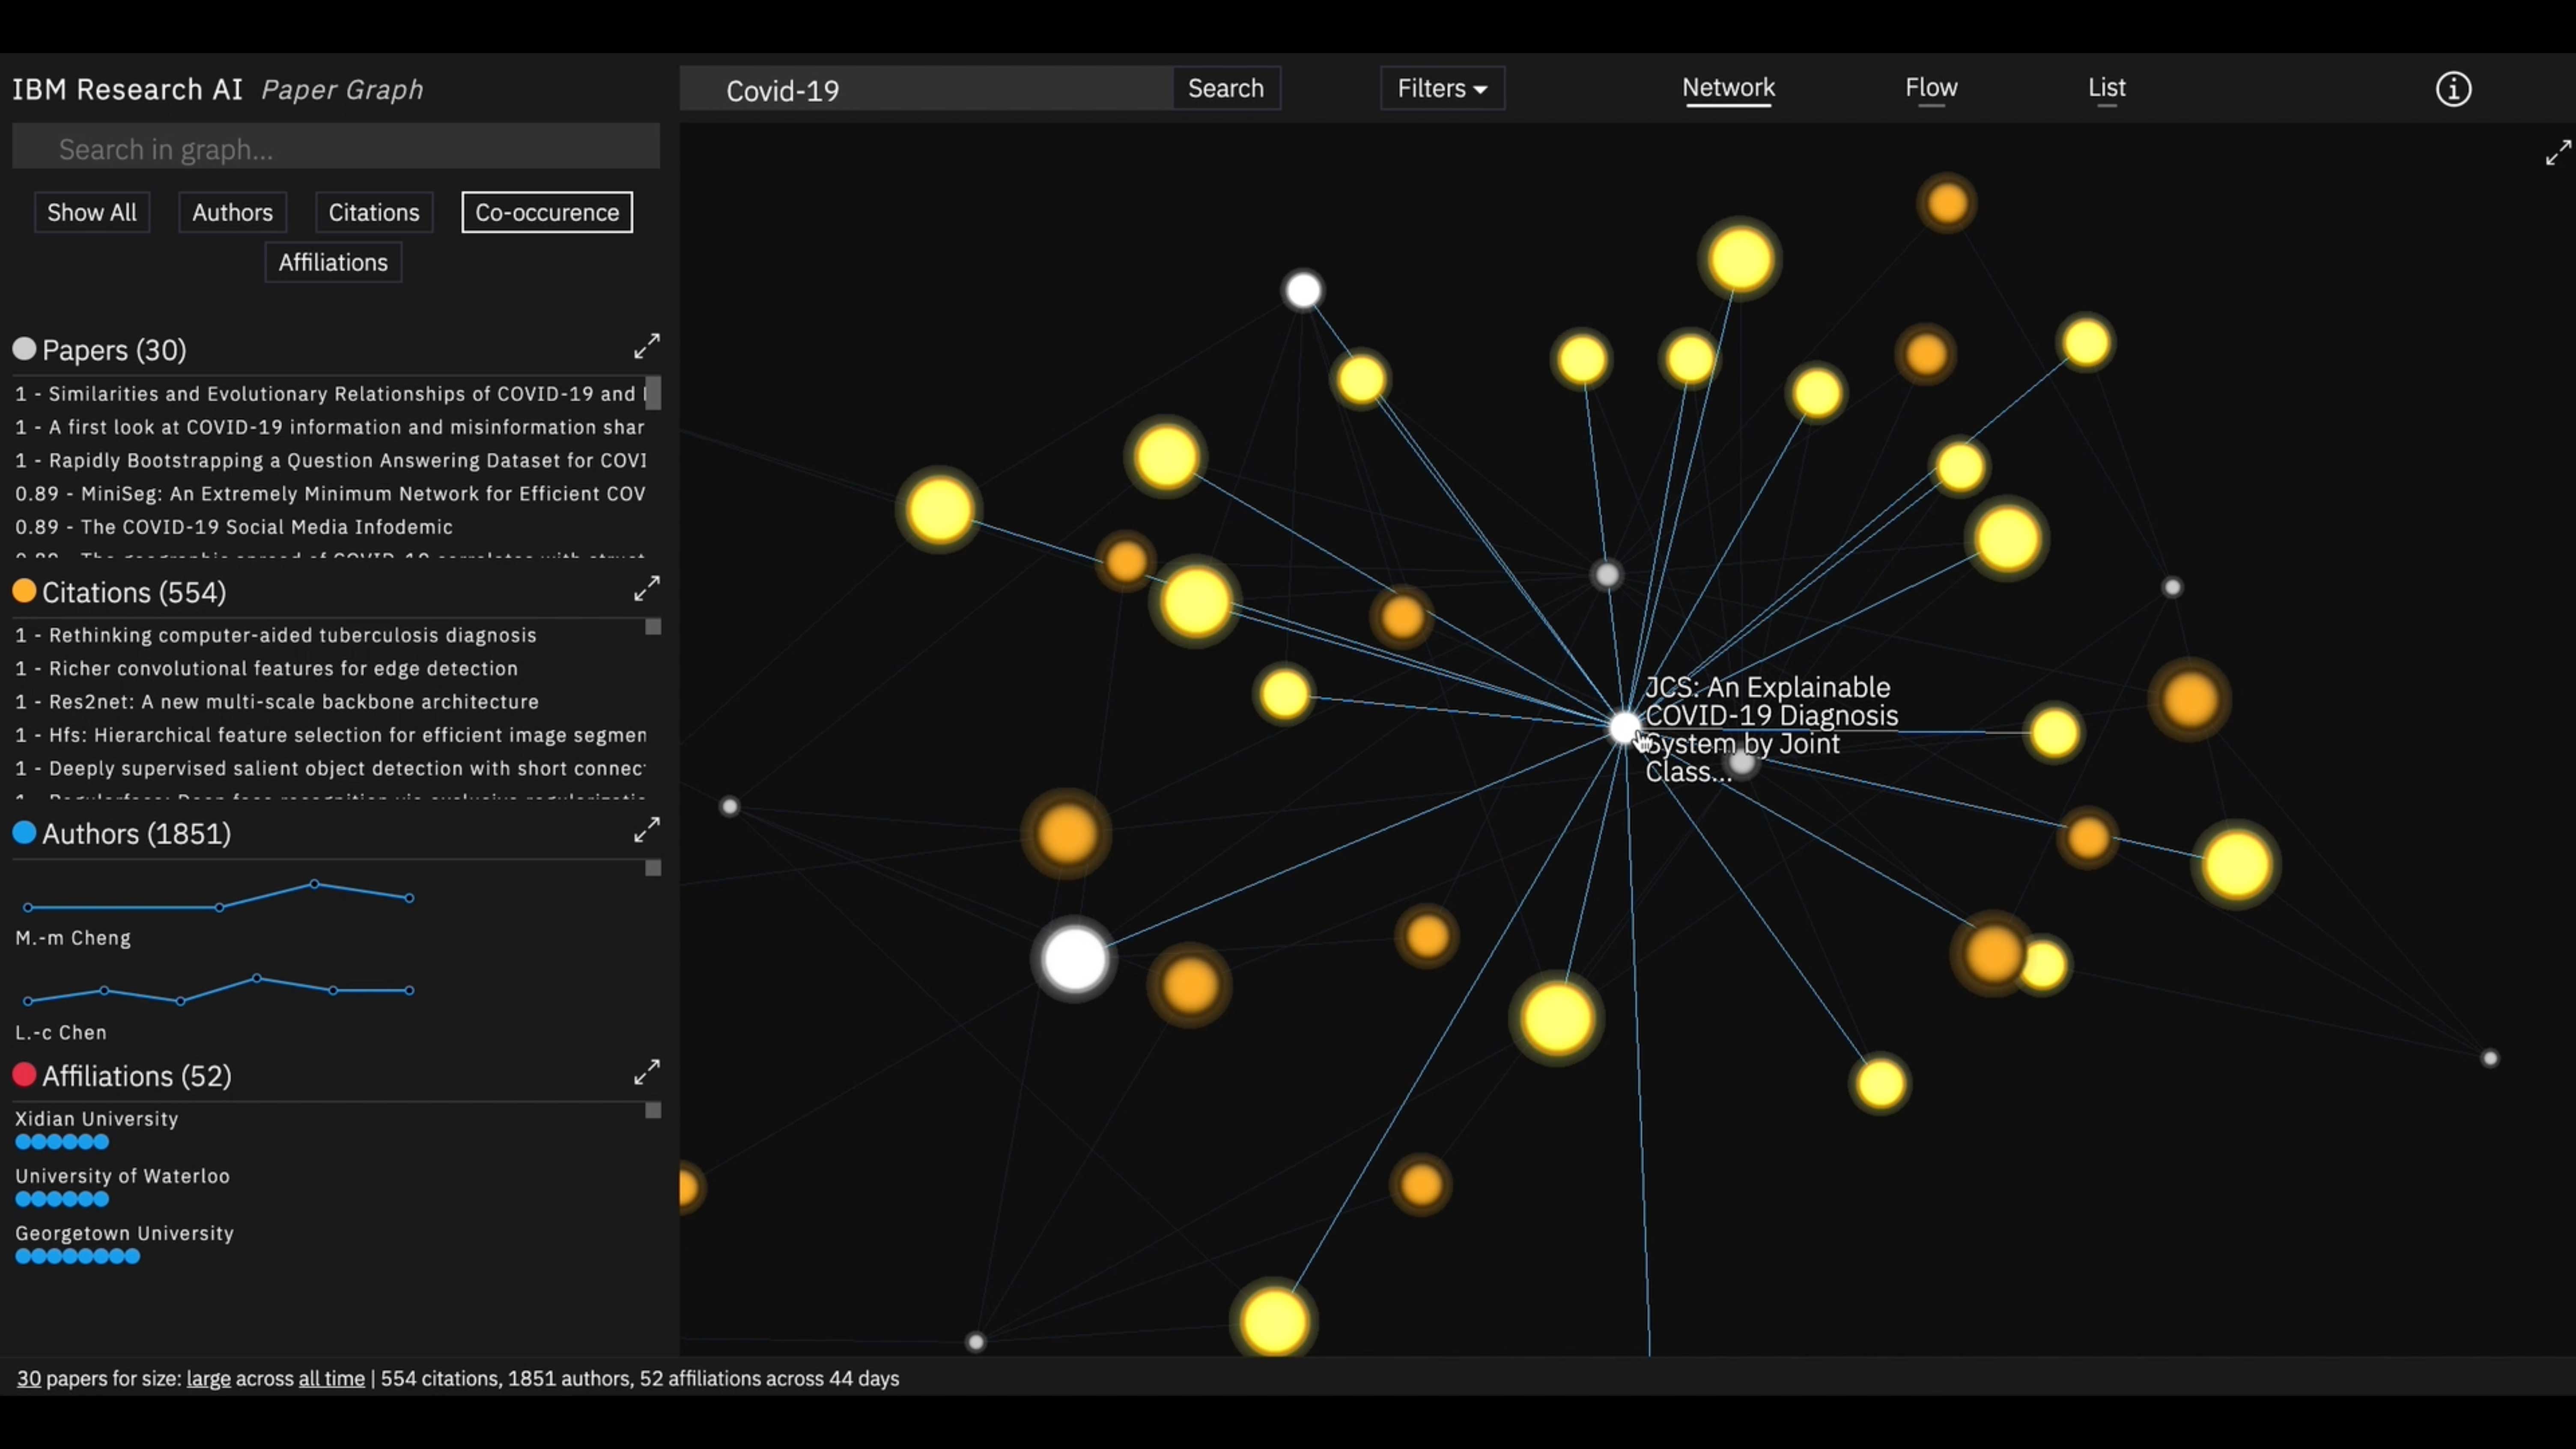The height and width of the screenshot is (1449, 2576).
Task: Open 'all time' option in status bar
Action: point(331,1378)
